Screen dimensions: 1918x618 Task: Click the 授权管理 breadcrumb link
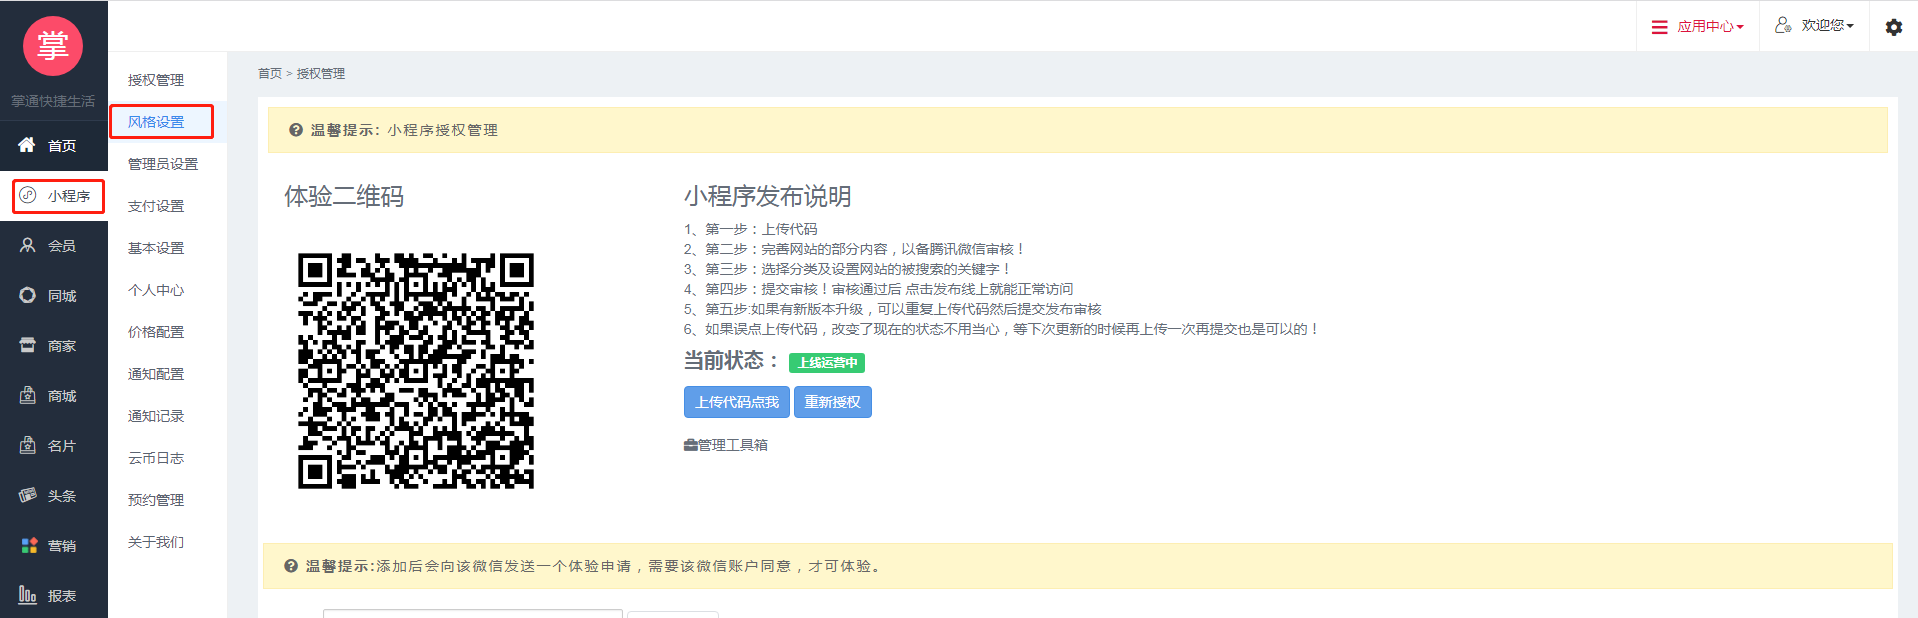coord(321,74)
